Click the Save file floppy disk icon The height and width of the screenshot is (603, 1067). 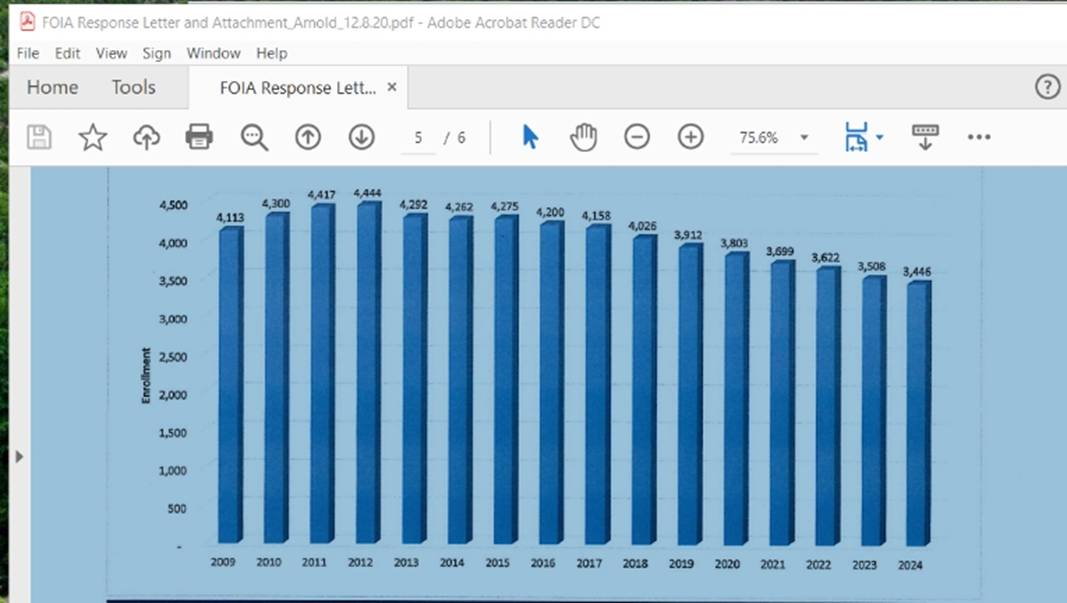click(x=39, y=137)
